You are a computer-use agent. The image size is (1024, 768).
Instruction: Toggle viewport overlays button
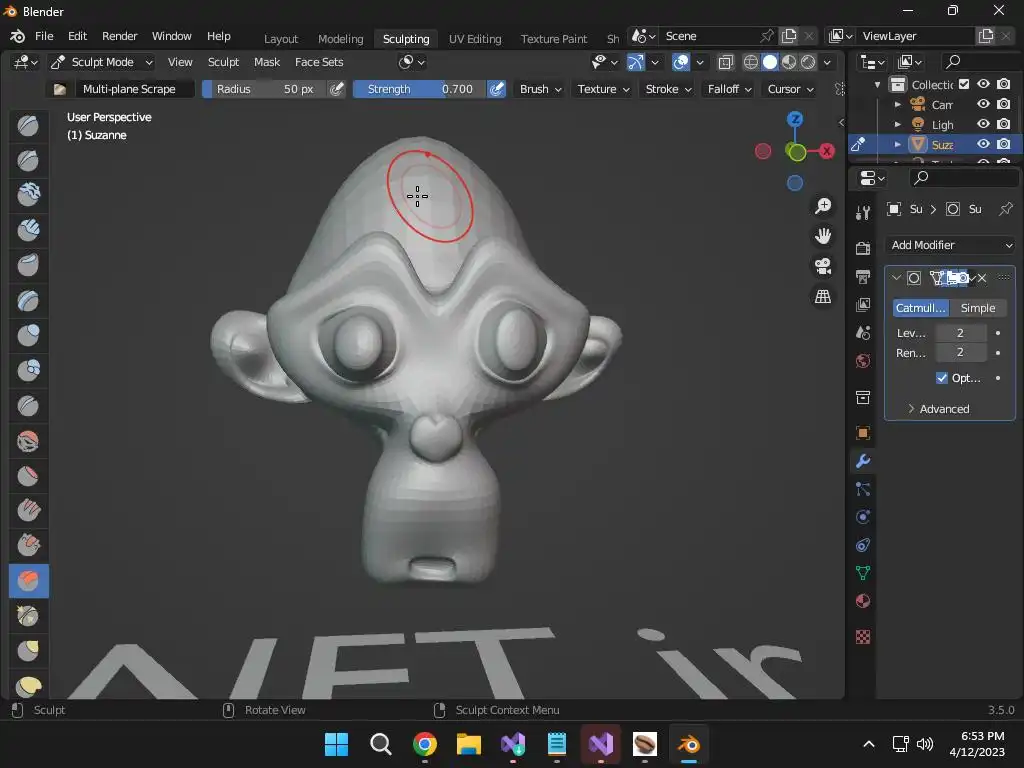pyautogui.click(x=680, y=62)
